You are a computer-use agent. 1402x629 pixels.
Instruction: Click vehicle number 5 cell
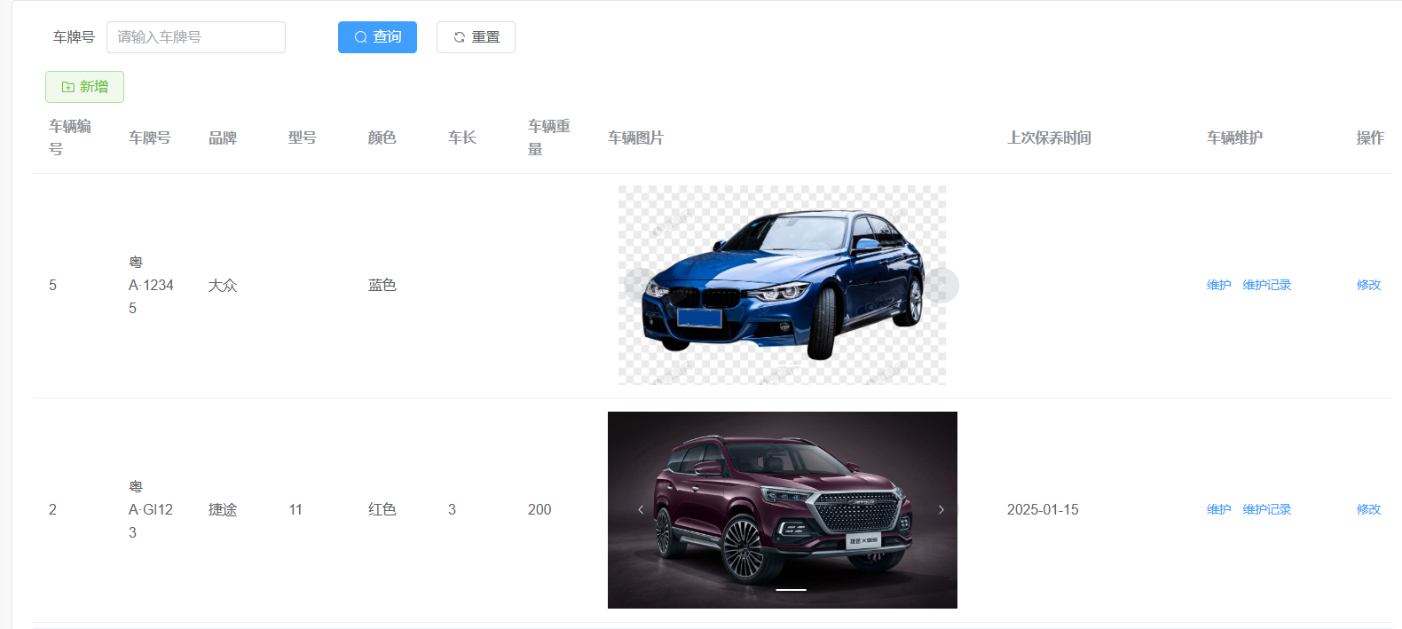tap(53, 285)
